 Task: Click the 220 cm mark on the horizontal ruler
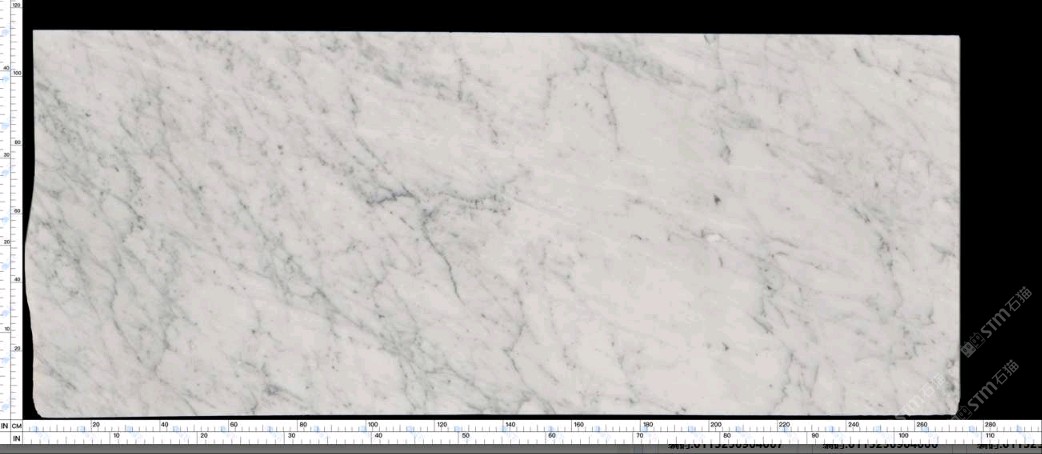(785, 424)
